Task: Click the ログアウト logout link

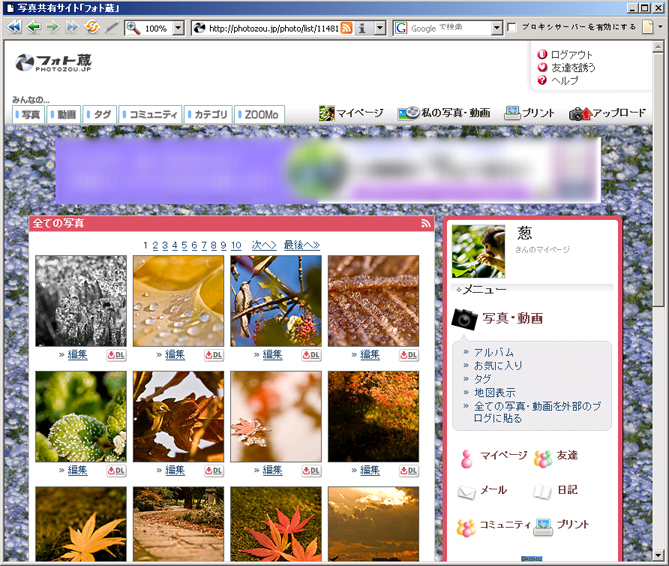Action: pos(571,55)
